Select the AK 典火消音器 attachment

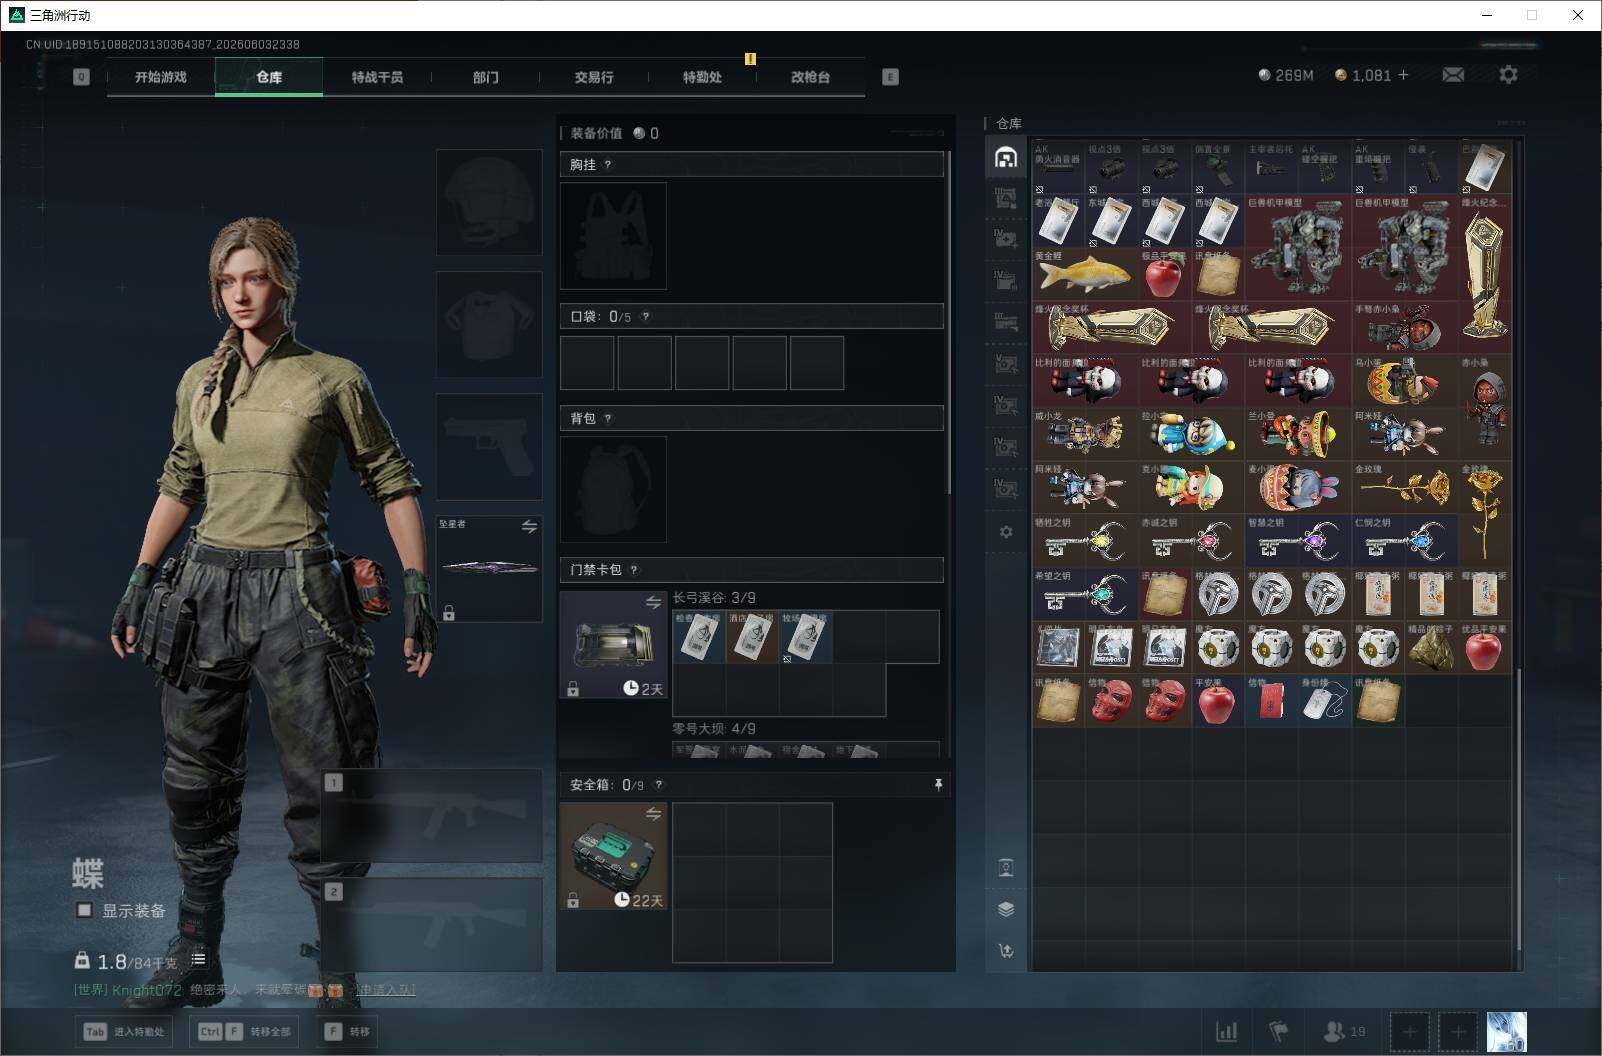tap(1059, 167)
